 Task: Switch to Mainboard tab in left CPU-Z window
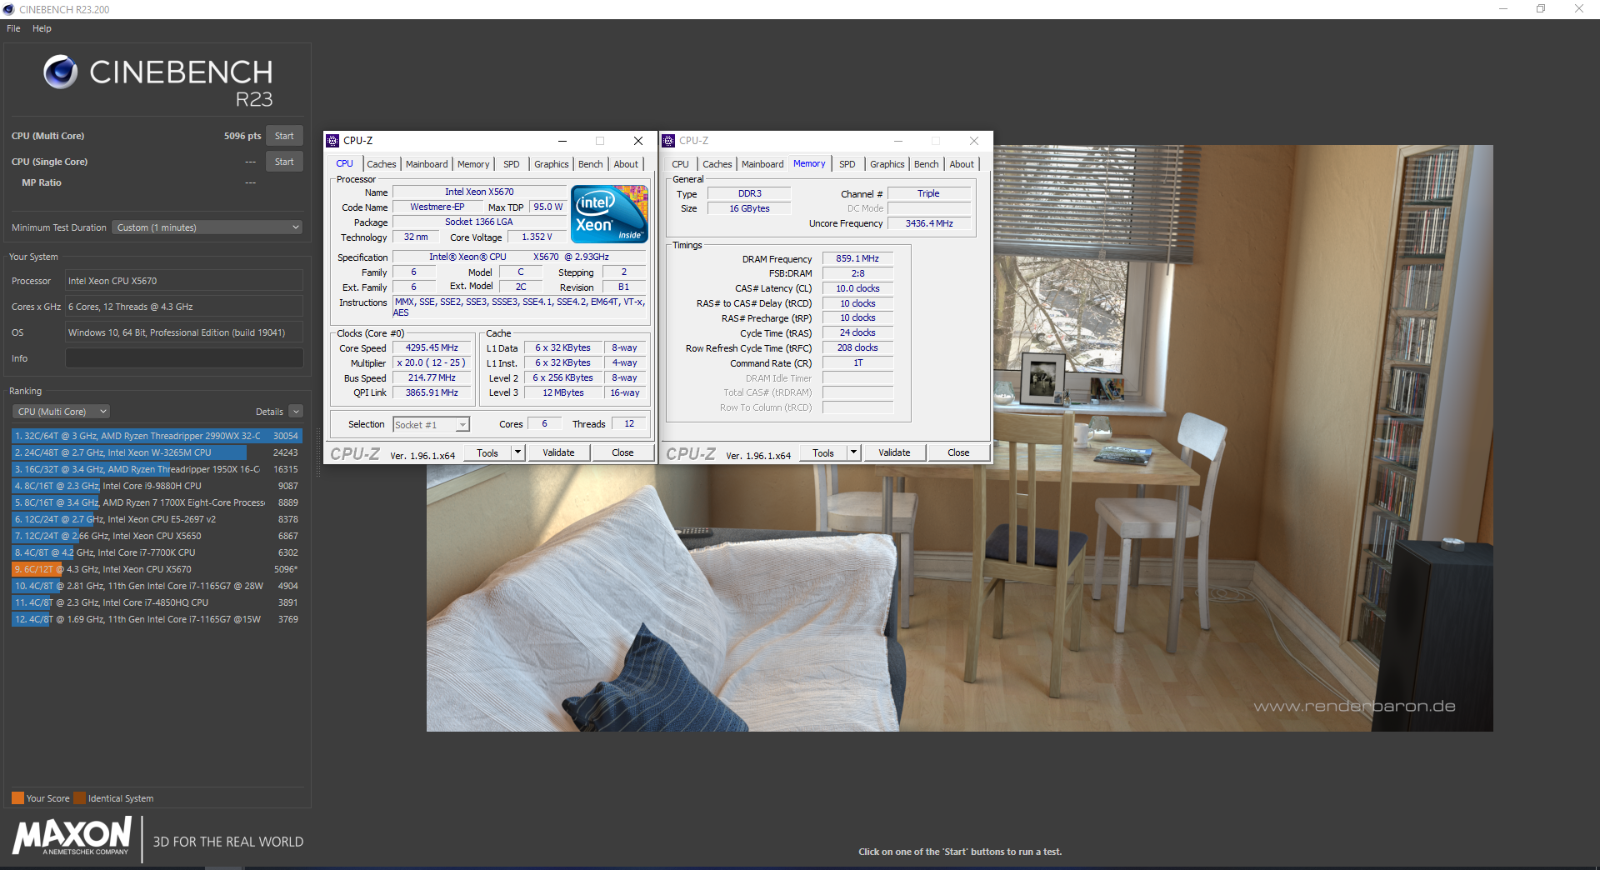point(427,164)
